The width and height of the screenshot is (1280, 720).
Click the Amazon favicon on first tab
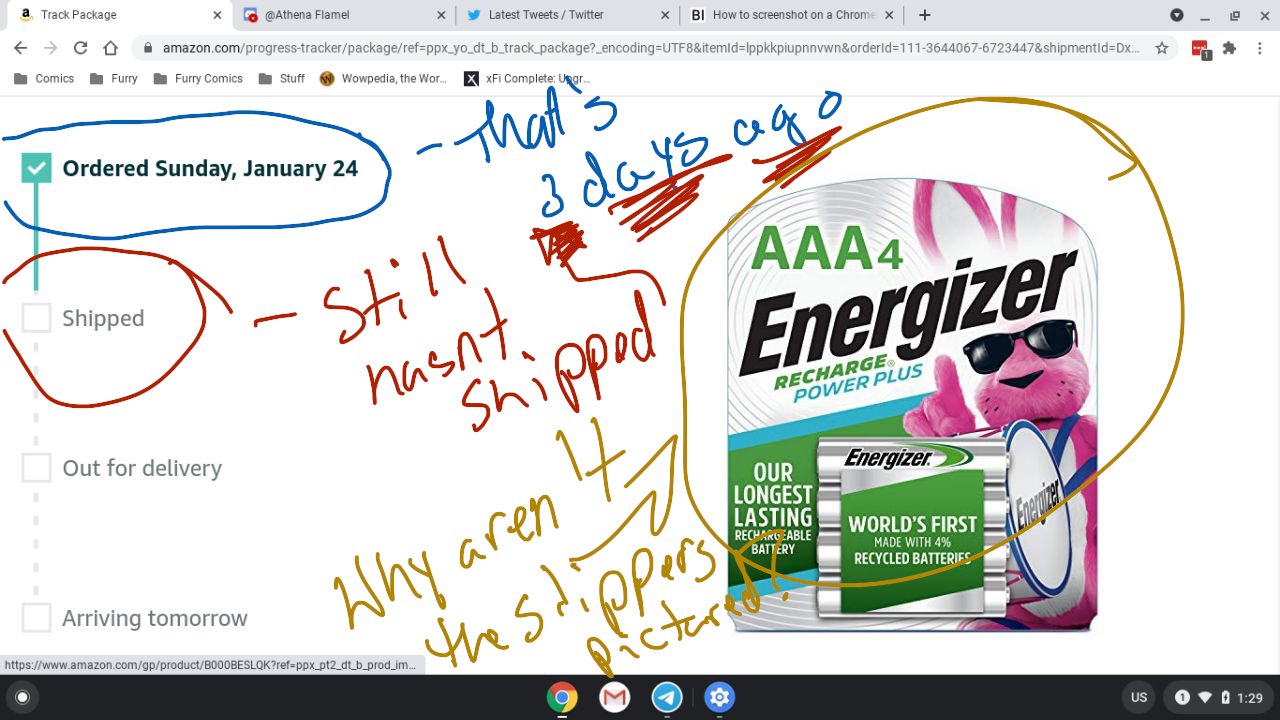[26, 15]
